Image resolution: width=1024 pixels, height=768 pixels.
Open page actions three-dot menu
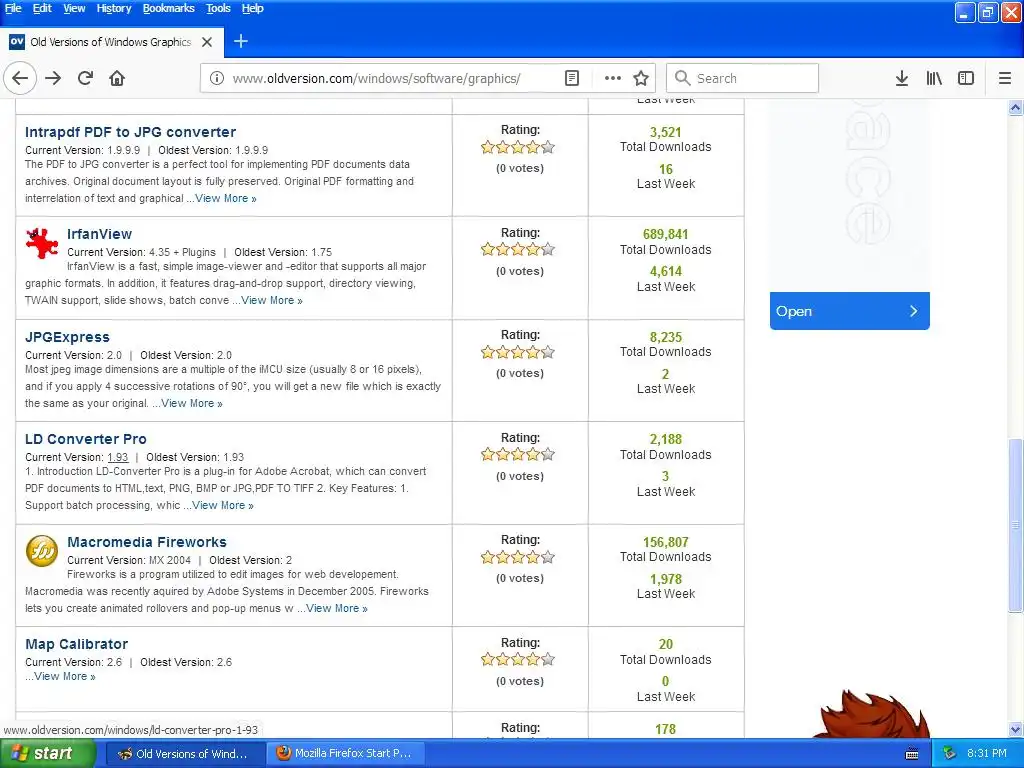(x=613, y=78)
